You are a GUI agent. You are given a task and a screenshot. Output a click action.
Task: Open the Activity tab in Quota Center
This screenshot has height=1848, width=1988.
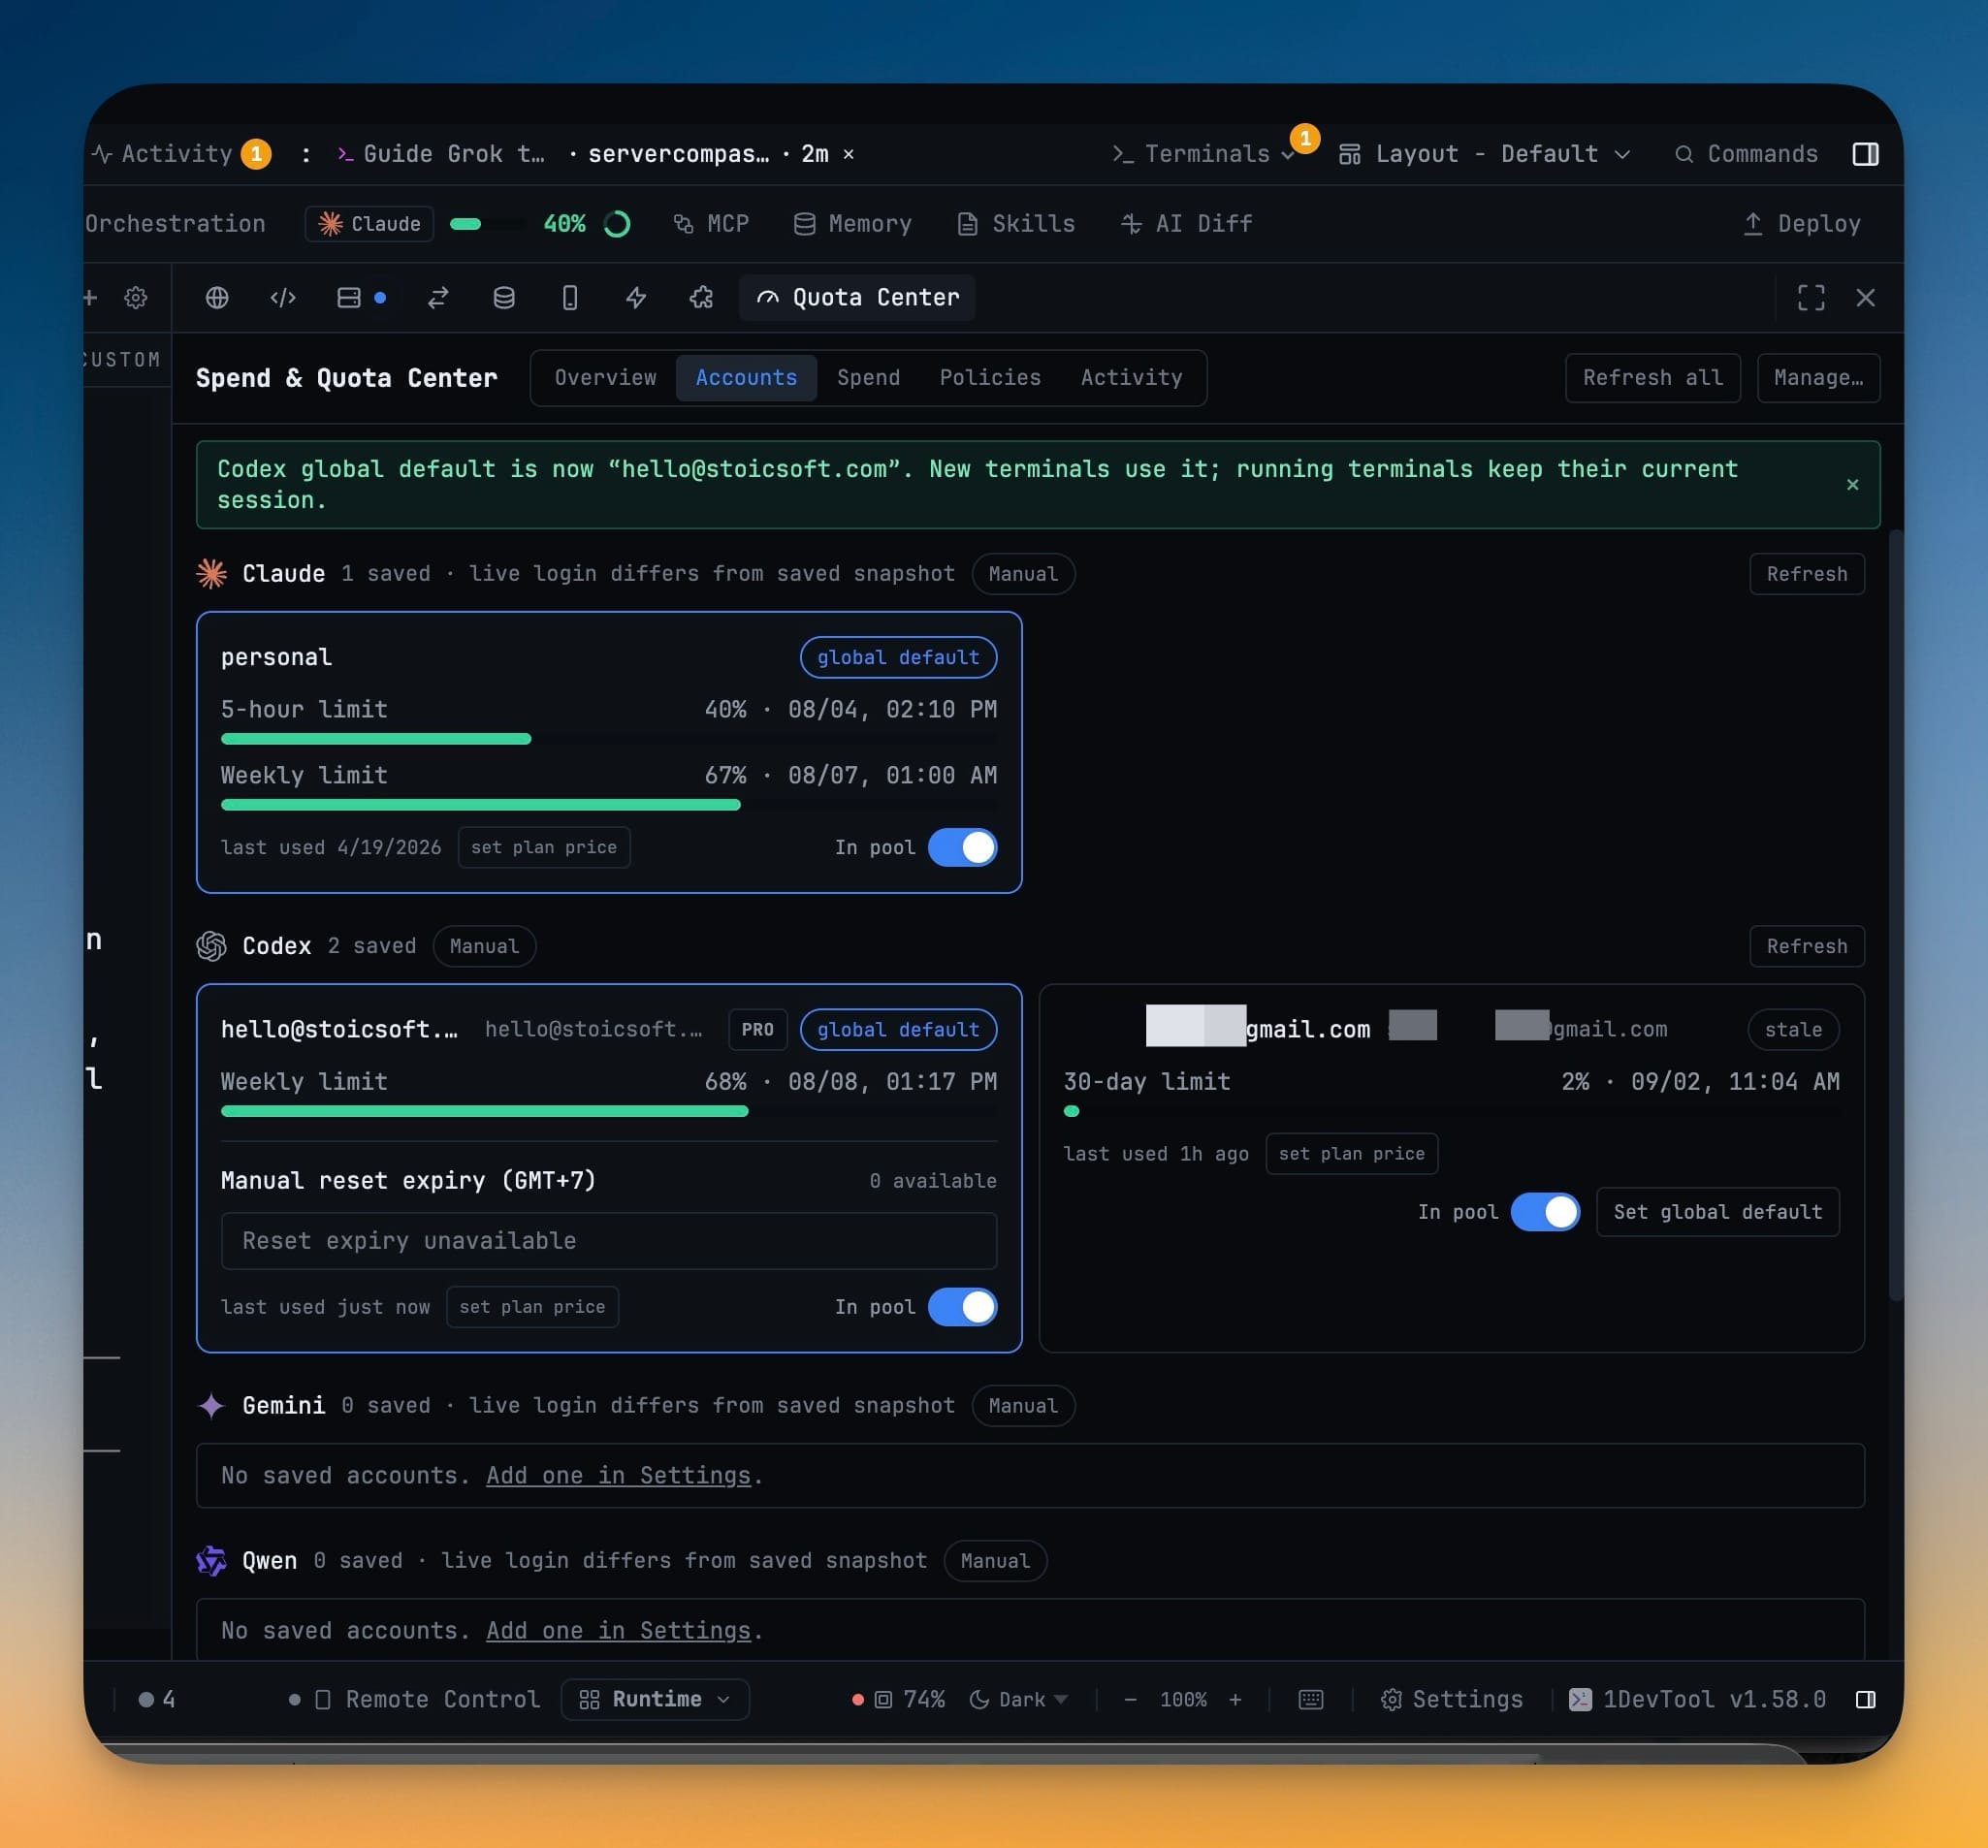click(x=1131, y=378)
